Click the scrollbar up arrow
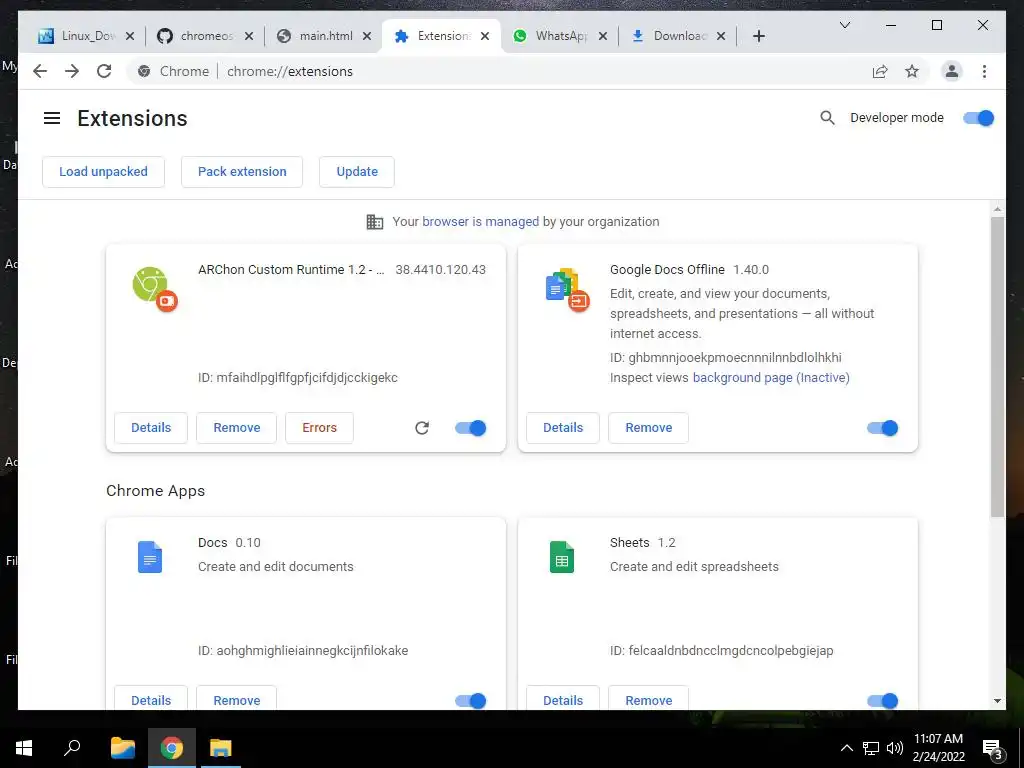1024x768 pixels. [997, 209]
